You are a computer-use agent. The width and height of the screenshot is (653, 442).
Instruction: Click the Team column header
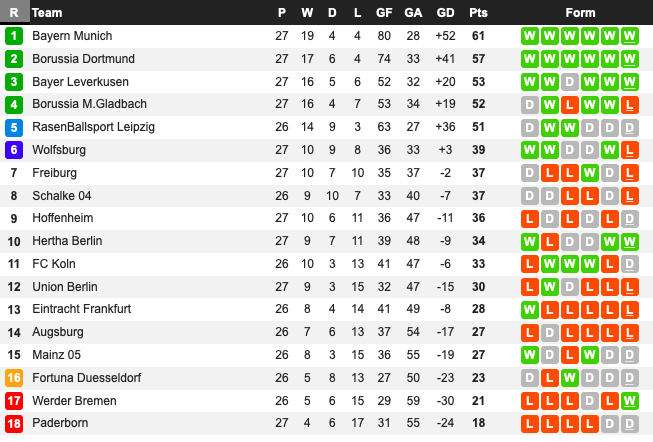pyautogui.click(x=47, y=13)
